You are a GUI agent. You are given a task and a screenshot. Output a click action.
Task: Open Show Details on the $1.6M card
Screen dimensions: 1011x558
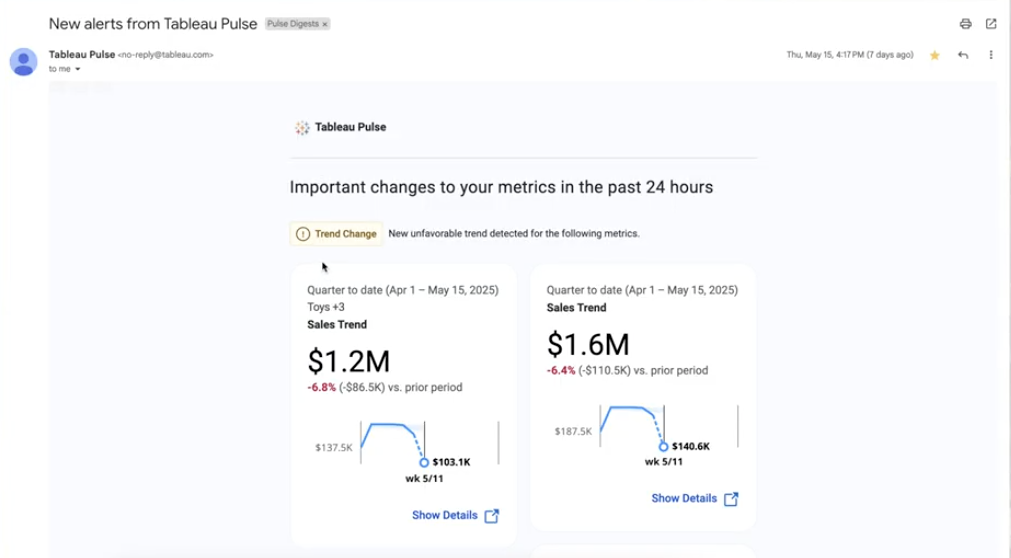[x=684, y=498]
